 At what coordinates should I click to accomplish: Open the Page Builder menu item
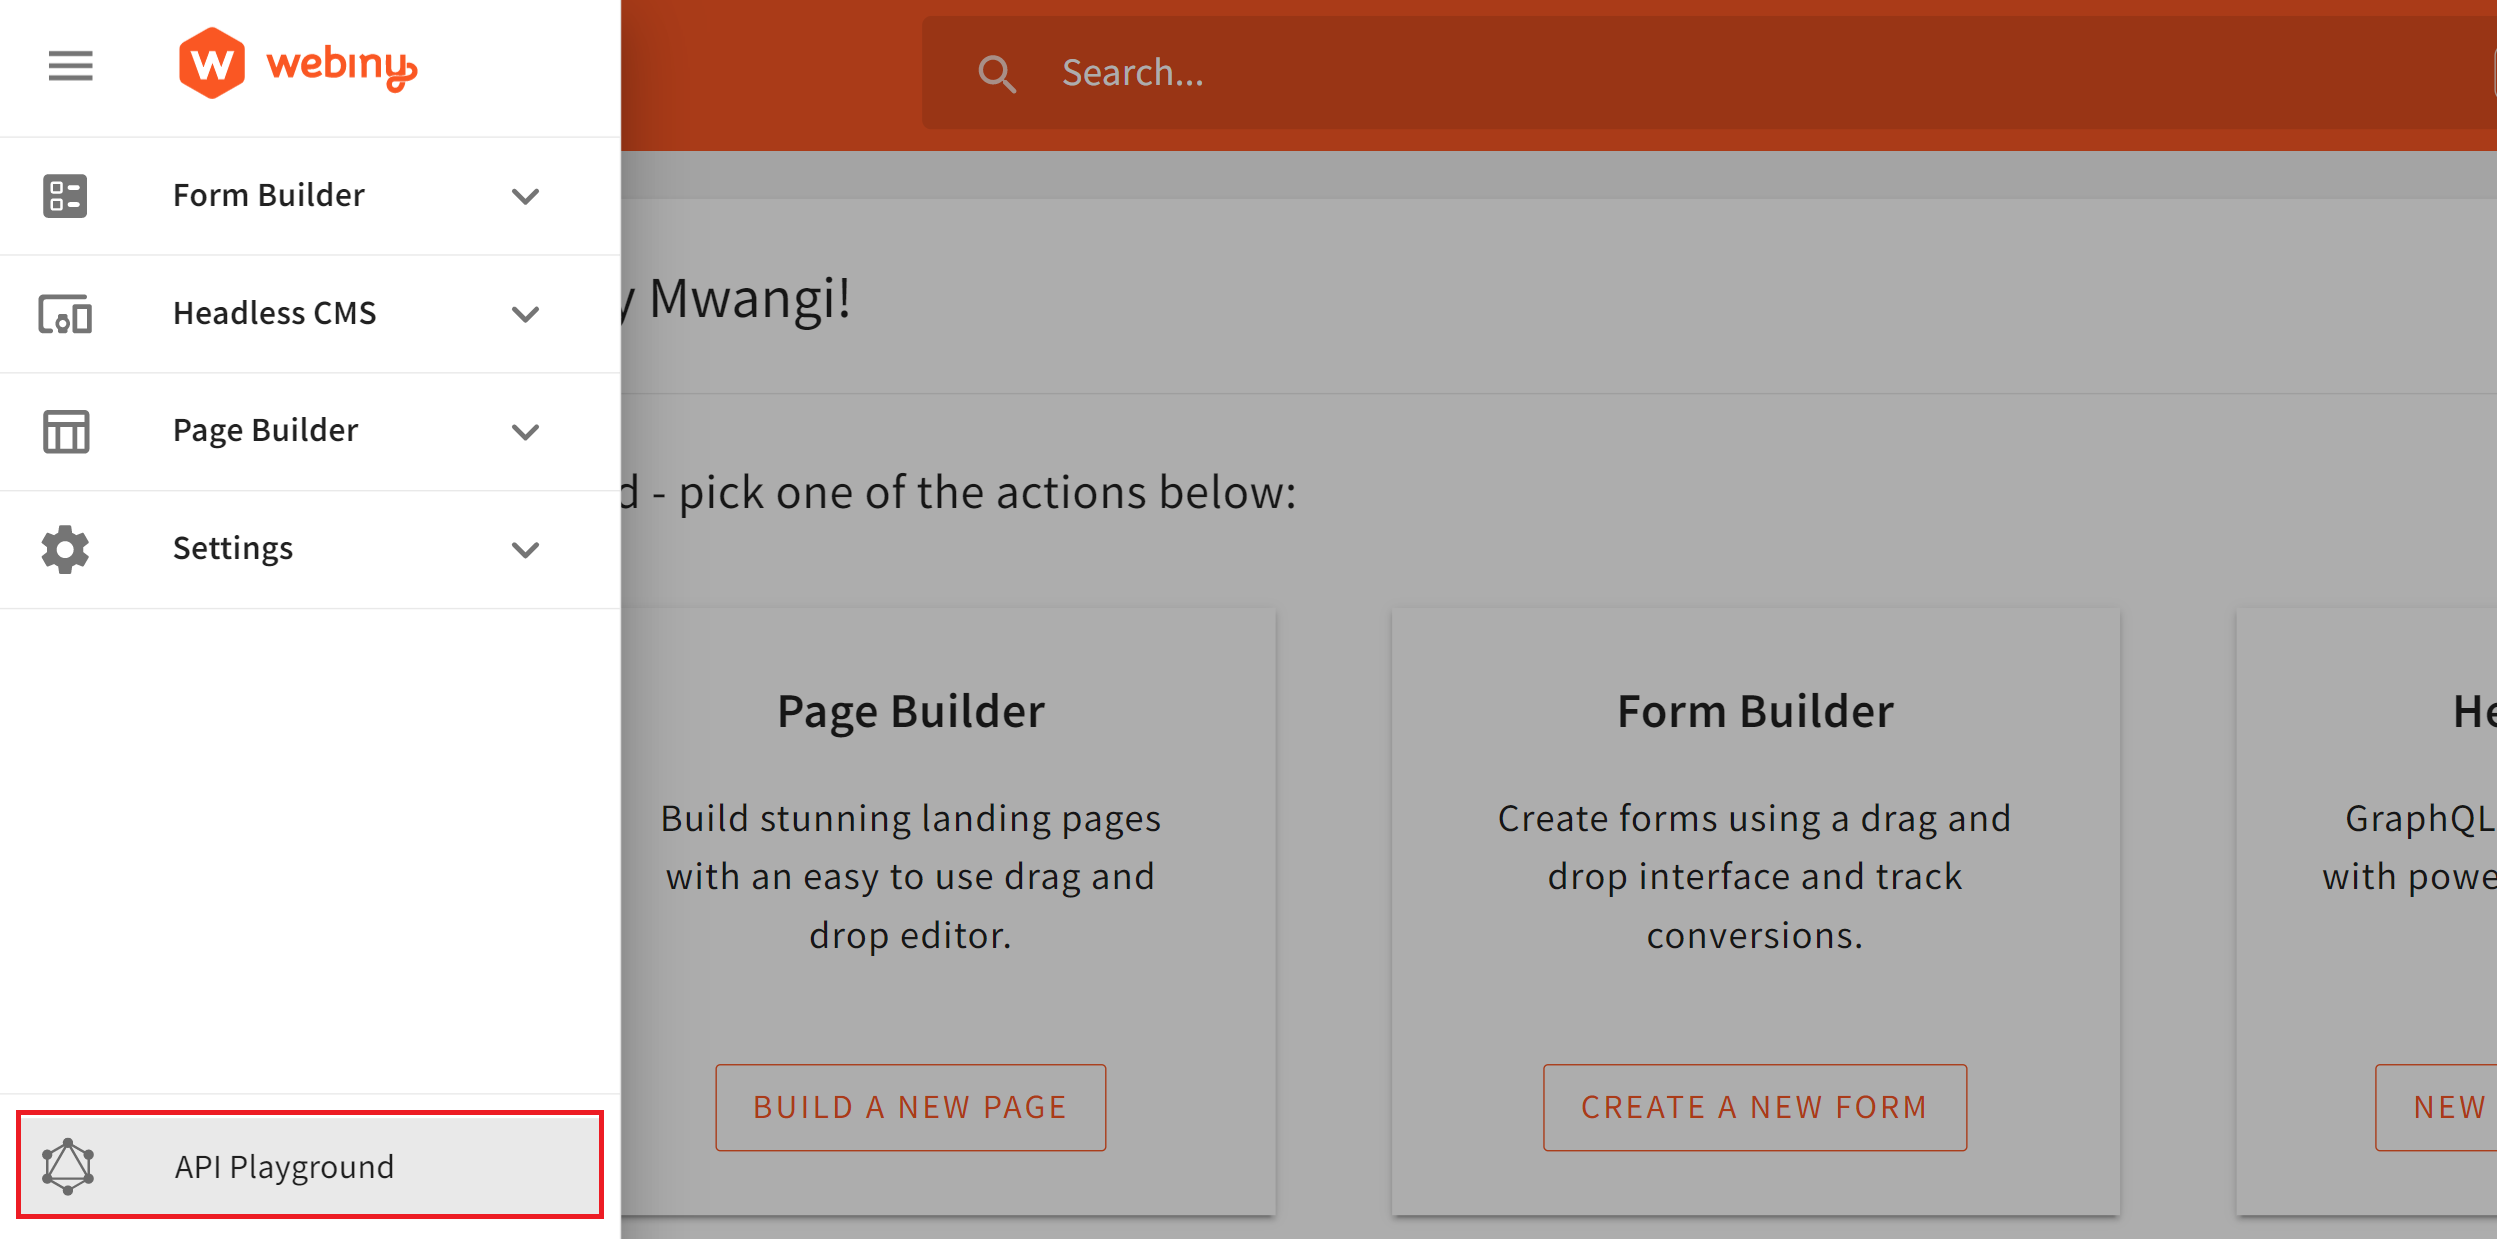point(310,432)
